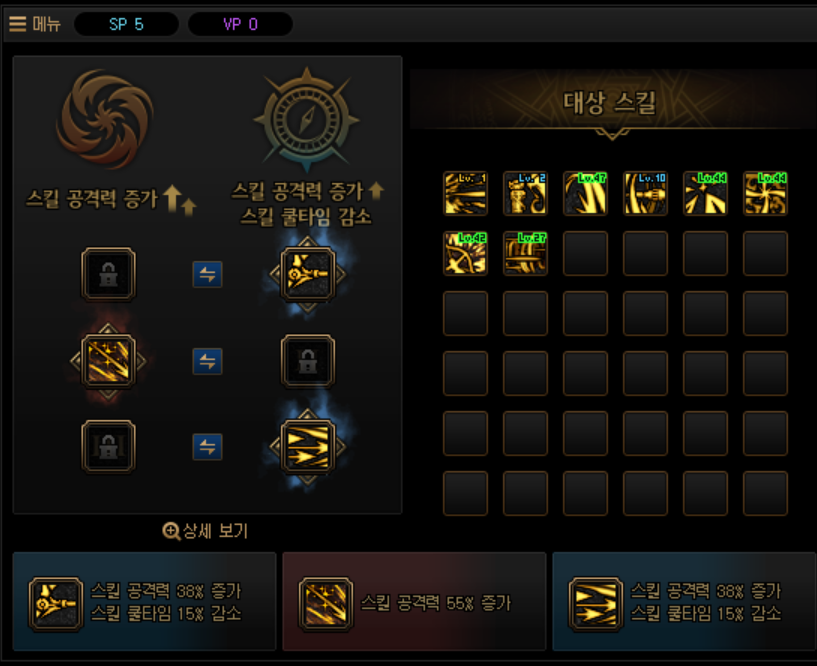Open 상세 보기 detail view
817x666 pixels.
(205, 531)
